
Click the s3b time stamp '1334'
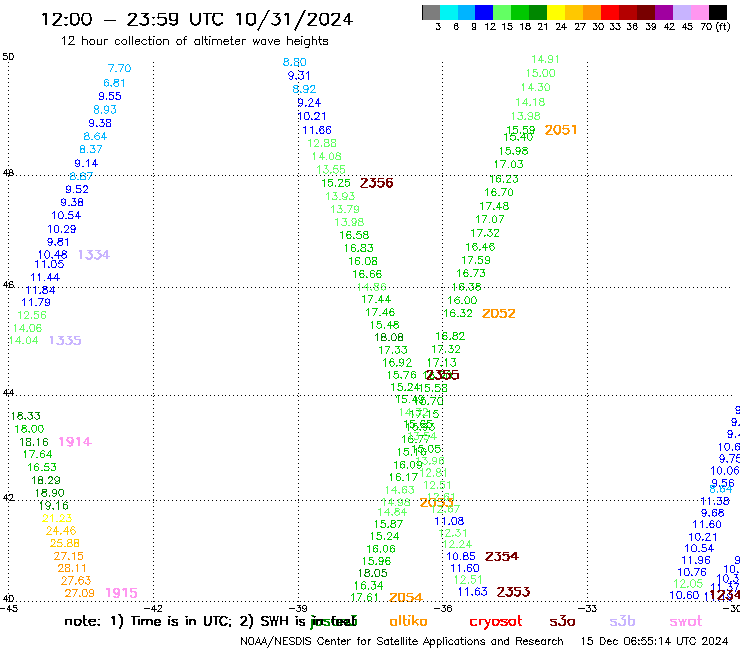click(93, 255)
